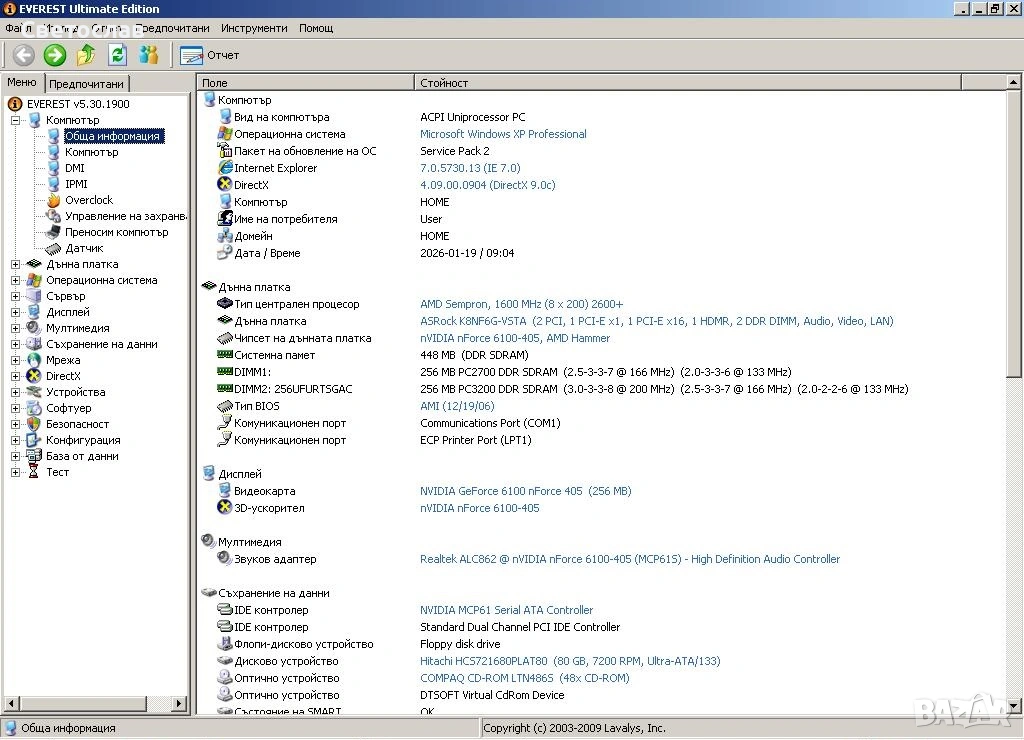Image resolution: width=1024 pixels, height=740 pixels.
Task: Click the Стойност column header
Action: (444, 83)
